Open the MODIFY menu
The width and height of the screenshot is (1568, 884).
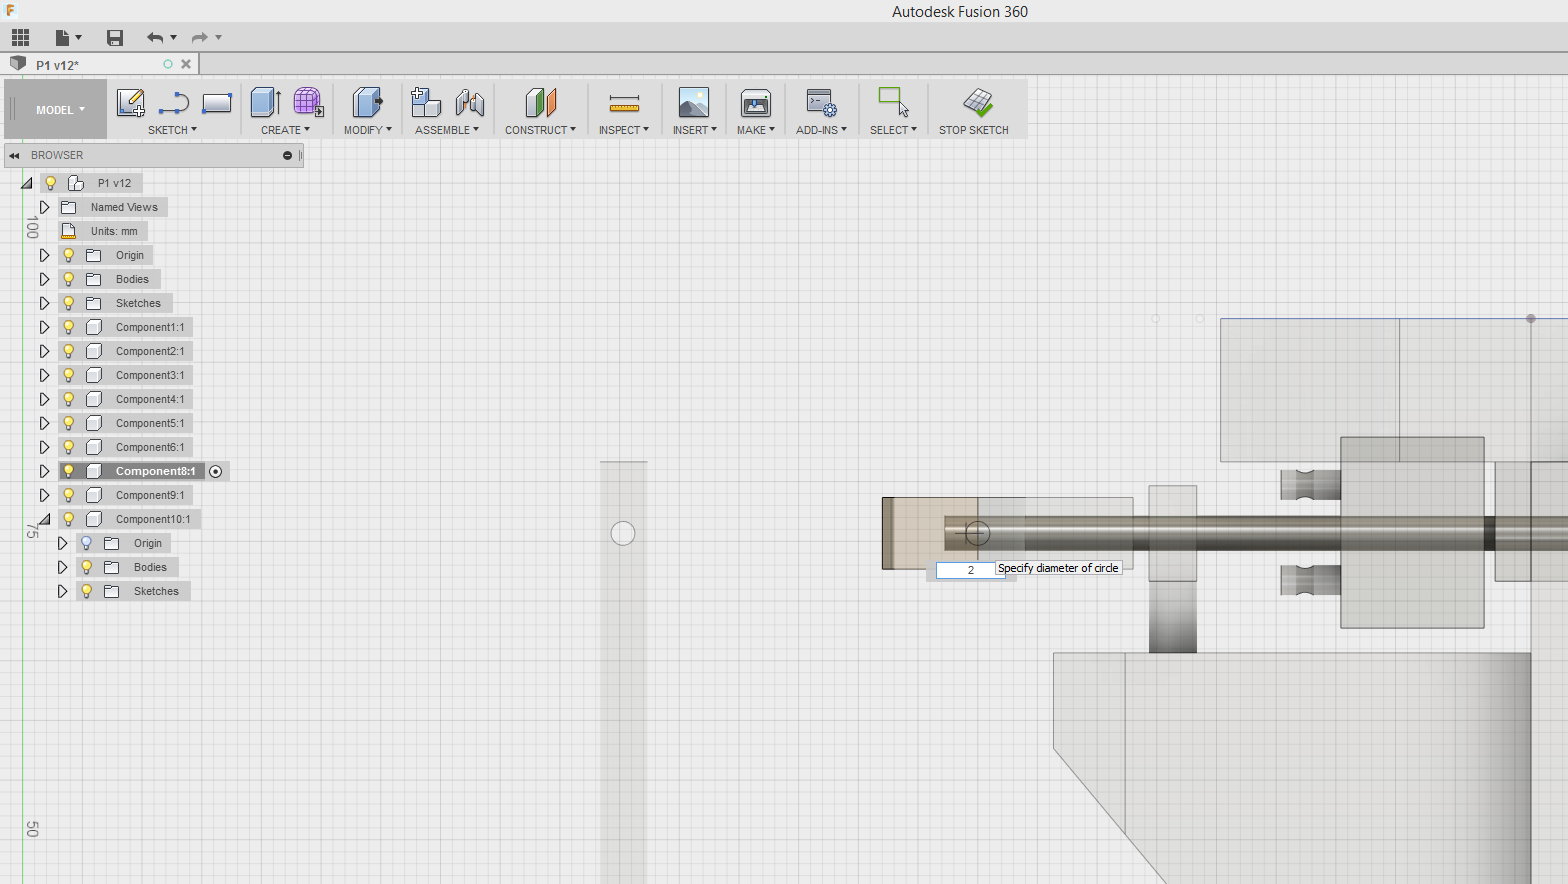(368, 130)
